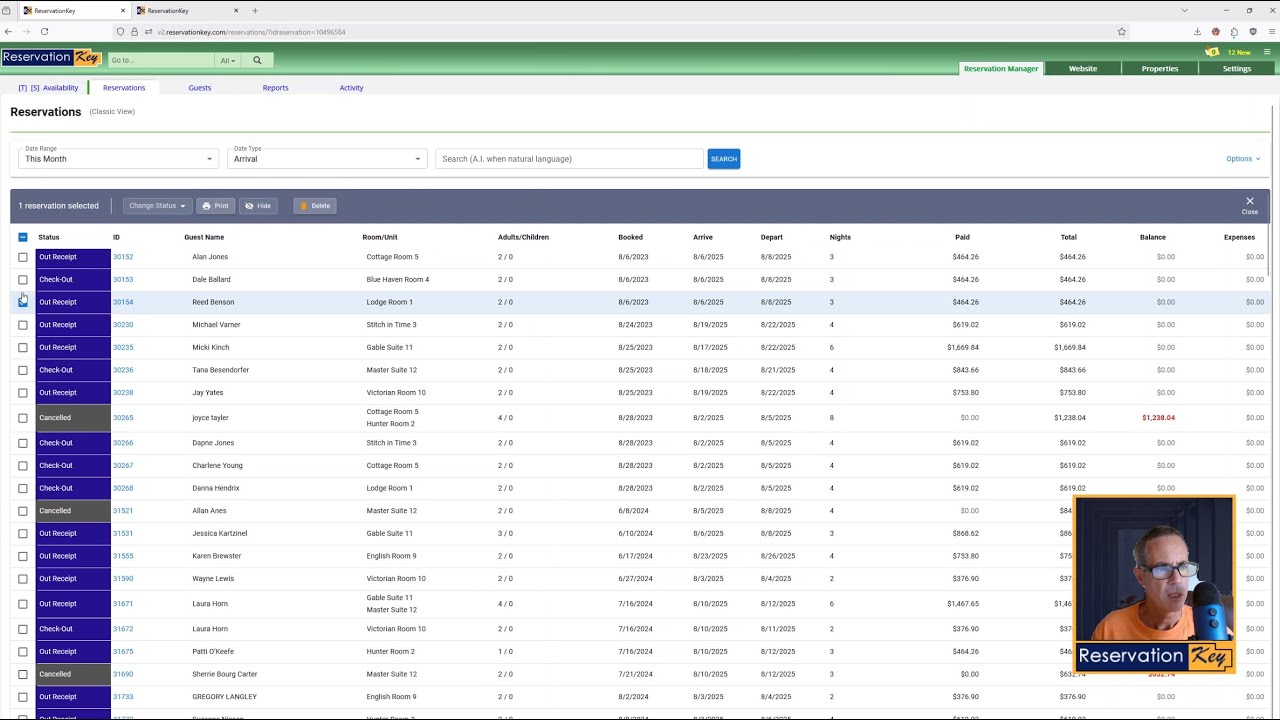Open the browser hamburger menu
Screen dimensions: 1280x720
[1270, 32]
